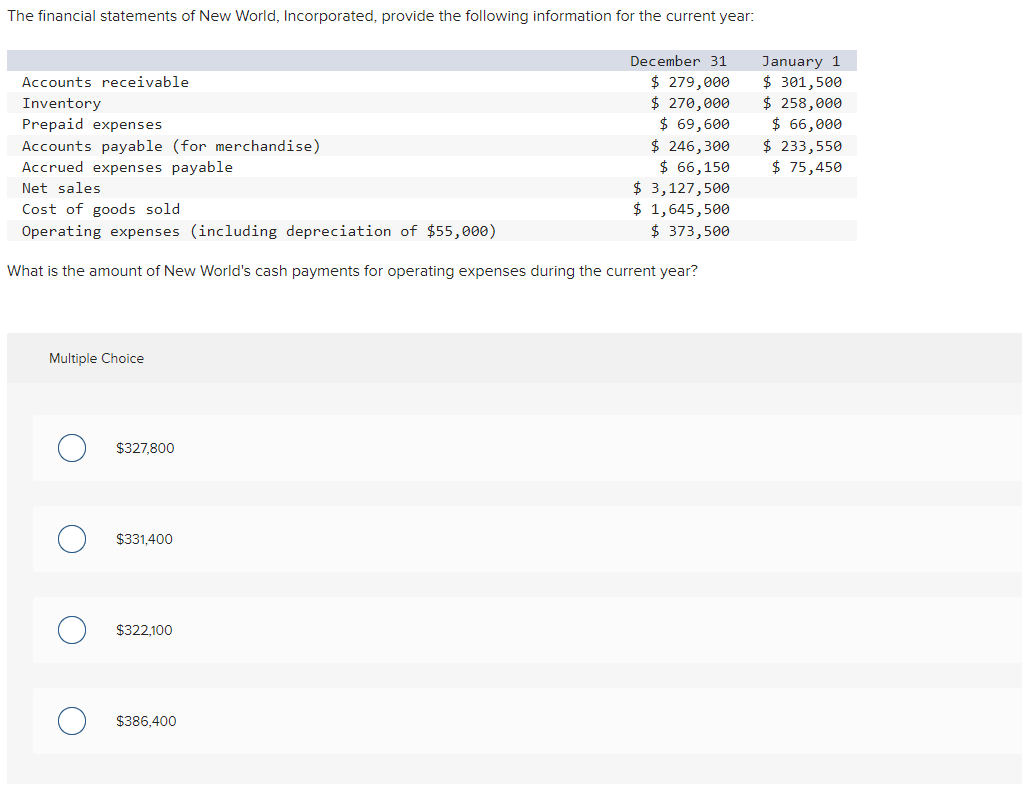This screenshot has height=792, width=1022.
Task: Click the December 31 column header
Action: [678, 61]
